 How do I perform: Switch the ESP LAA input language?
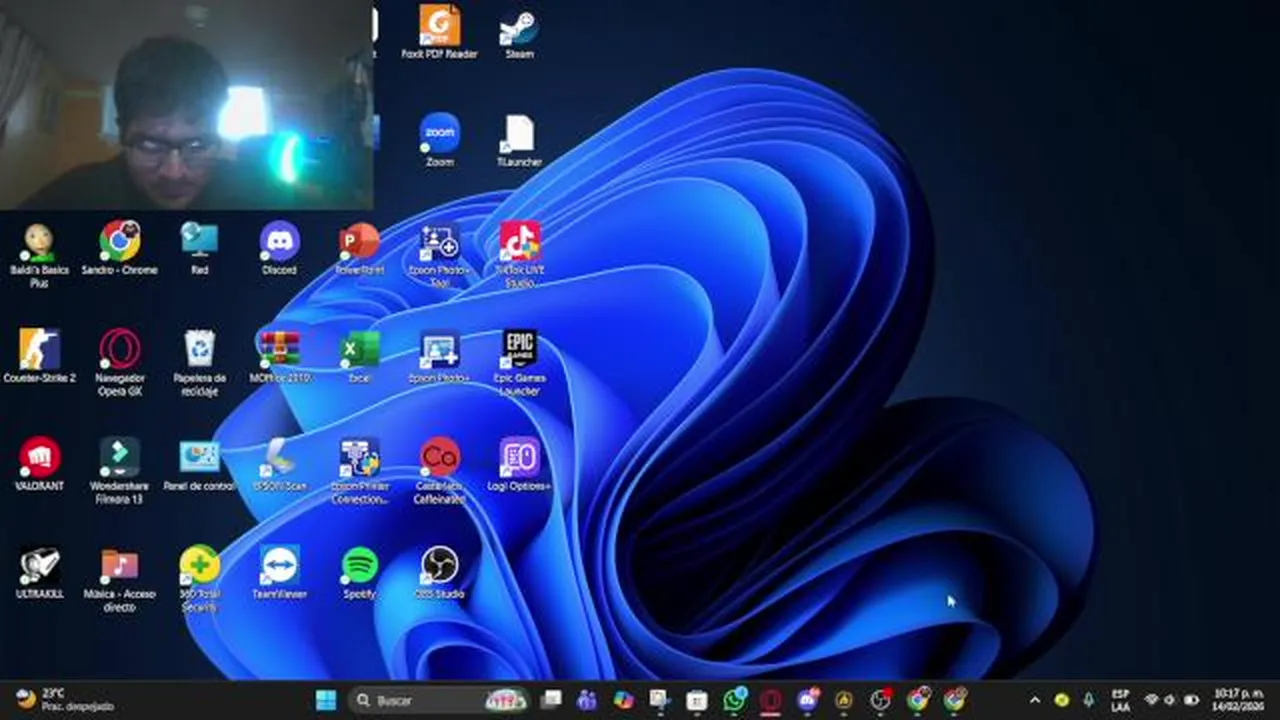click(x=1121, y=700)
